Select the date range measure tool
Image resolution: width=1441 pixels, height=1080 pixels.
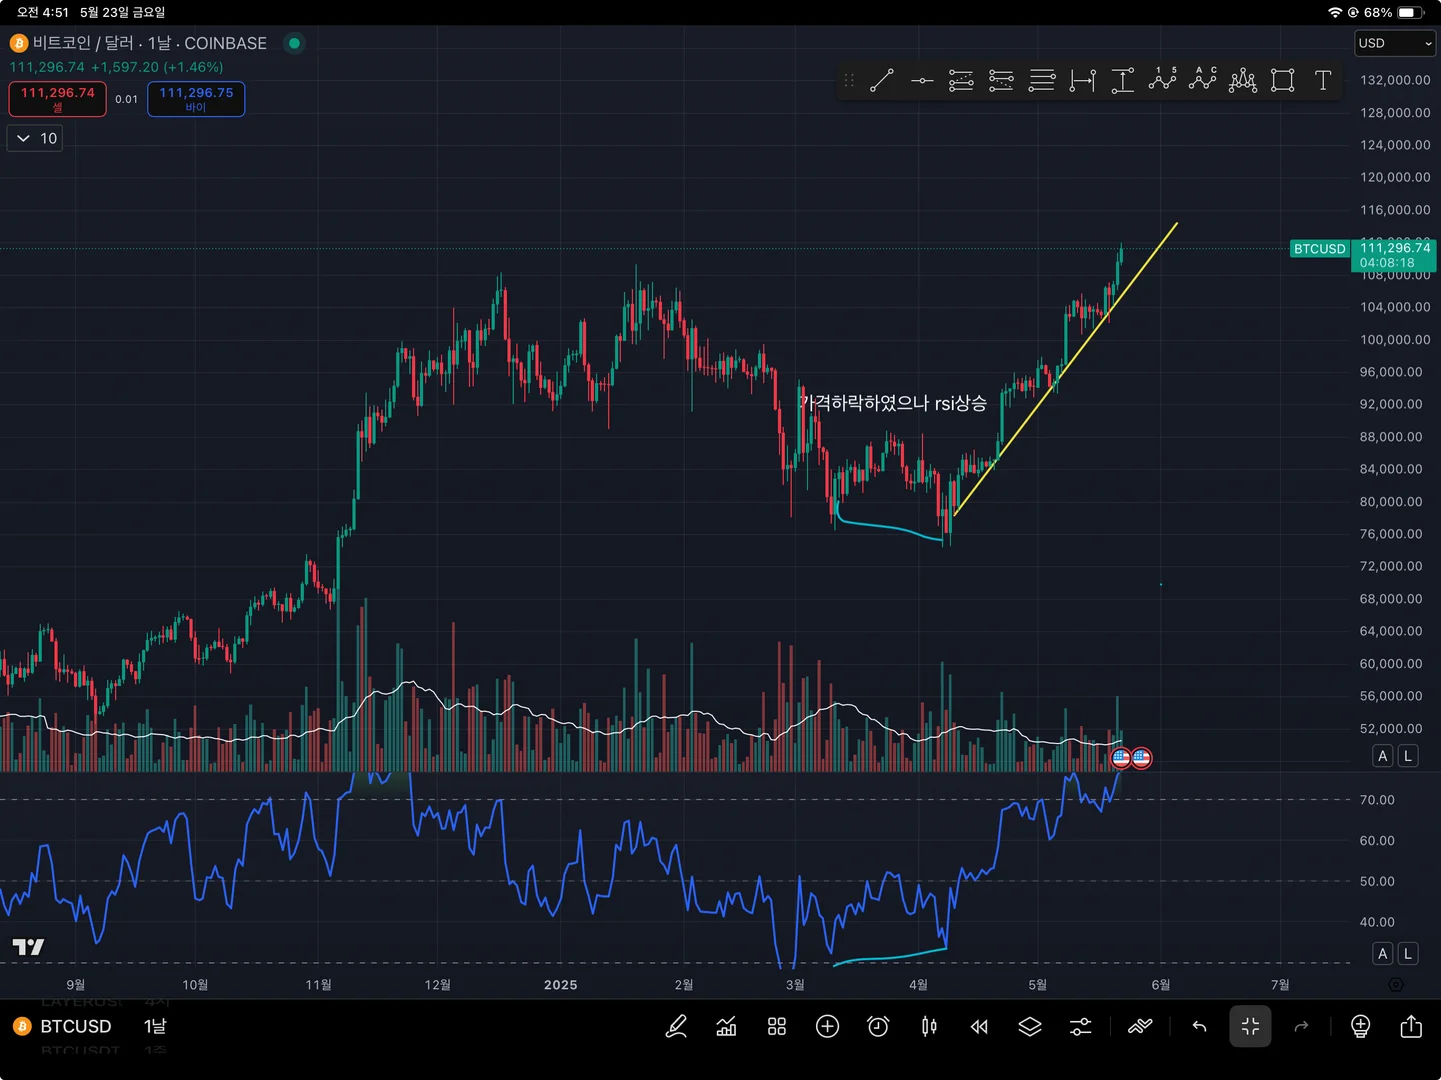pyautogui.click(x=1083, y=81)
